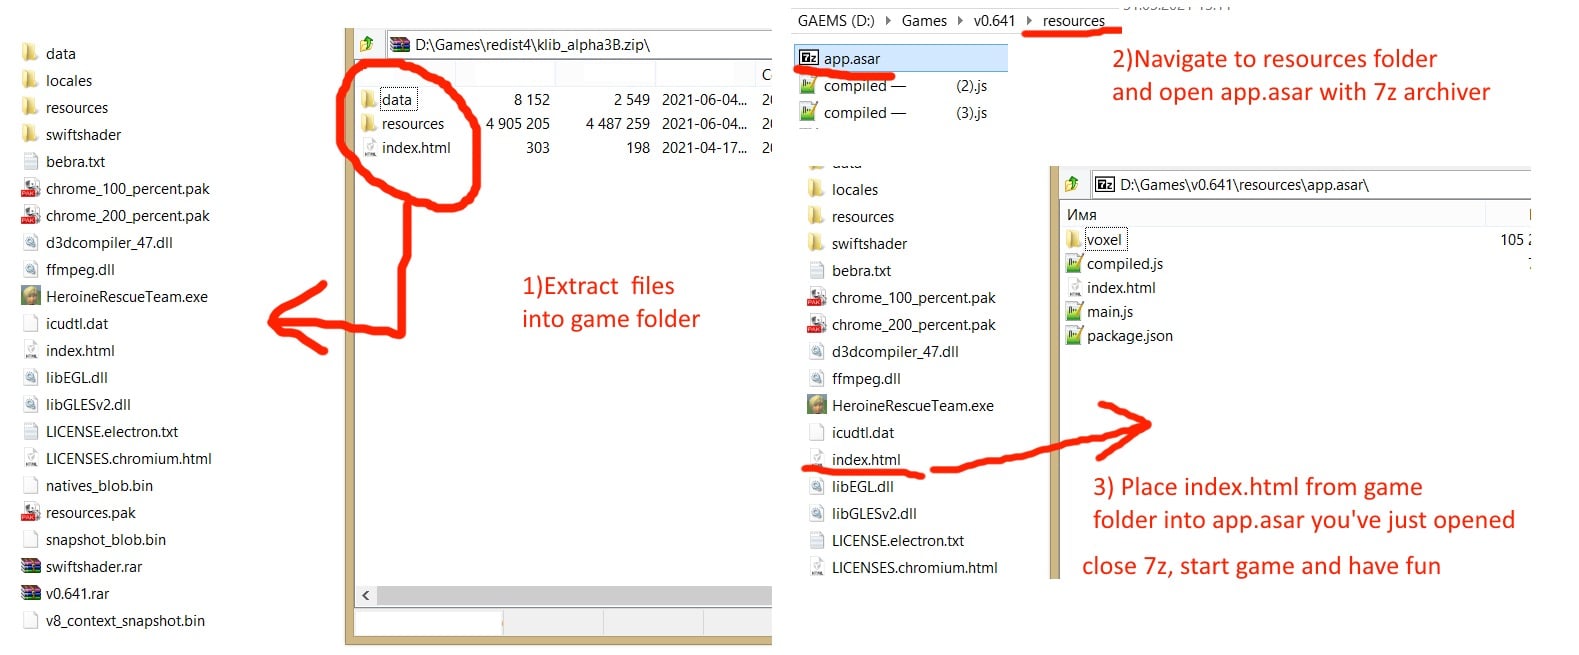Click the package.json file icon
Image resolution: width=1579 pixels, height=655 pixels.
point(1074,335)
